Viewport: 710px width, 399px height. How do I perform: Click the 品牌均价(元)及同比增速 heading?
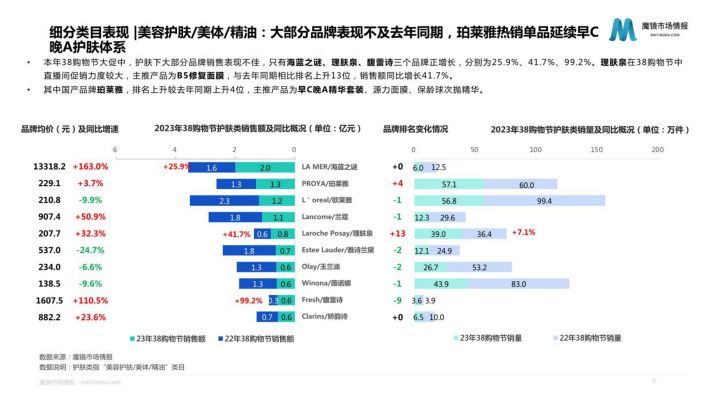(70, 129)
